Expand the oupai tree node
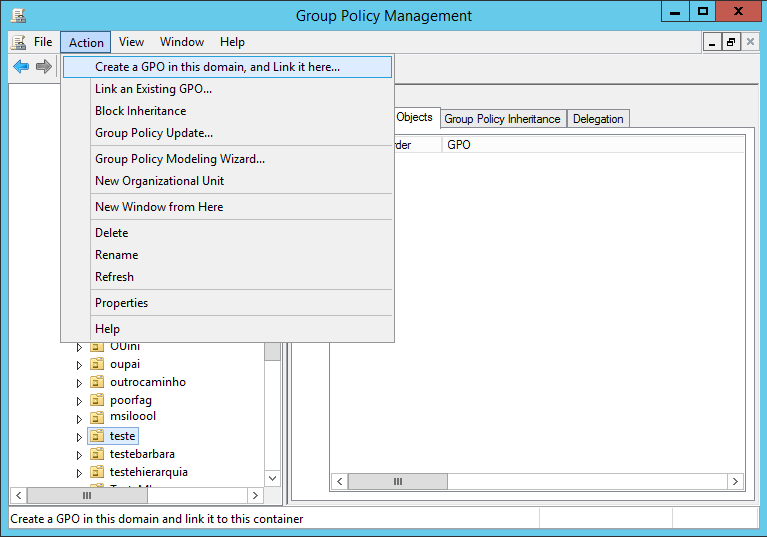767x537 pixels. click(x=80, y=365)
